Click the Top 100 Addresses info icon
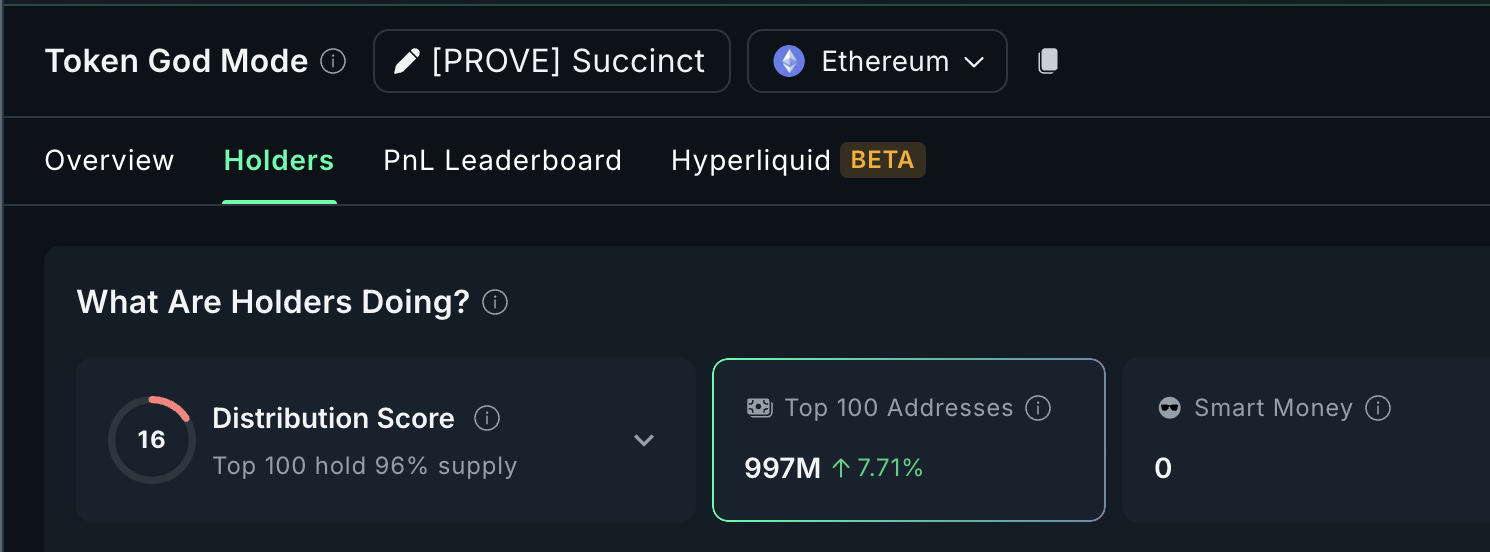This screenshot has height=552, width=1490. [1039, 408]
